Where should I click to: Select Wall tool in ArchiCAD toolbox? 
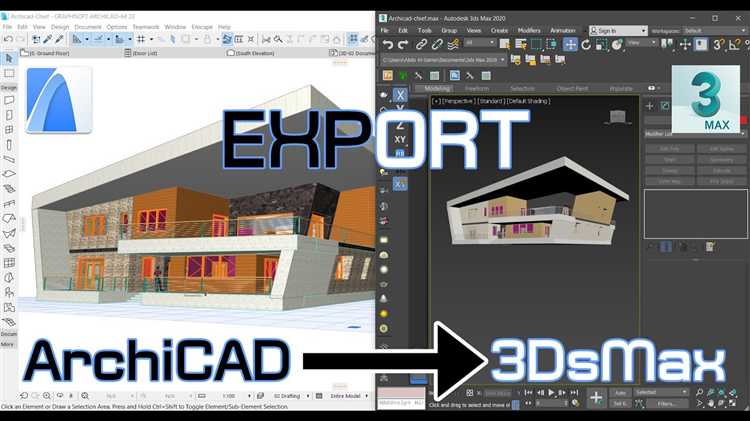(9, 100)
